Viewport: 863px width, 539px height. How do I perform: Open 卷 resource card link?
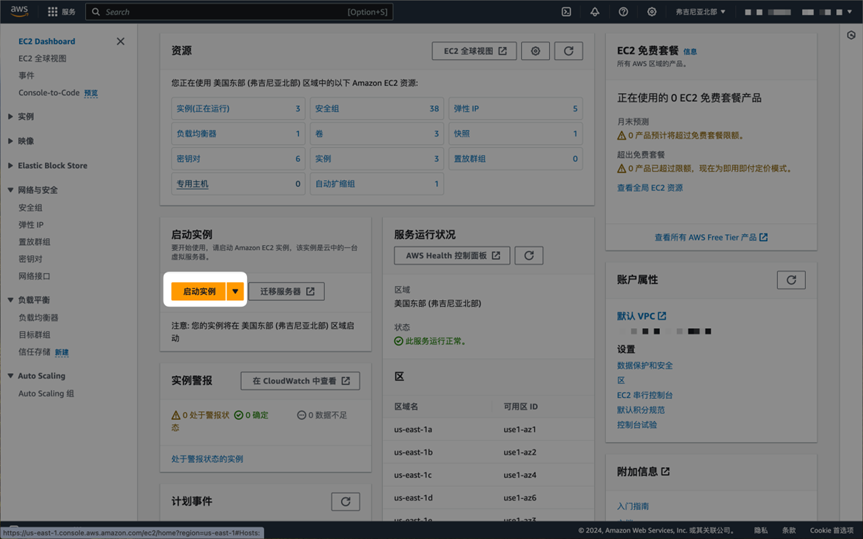tap(319, 134)
